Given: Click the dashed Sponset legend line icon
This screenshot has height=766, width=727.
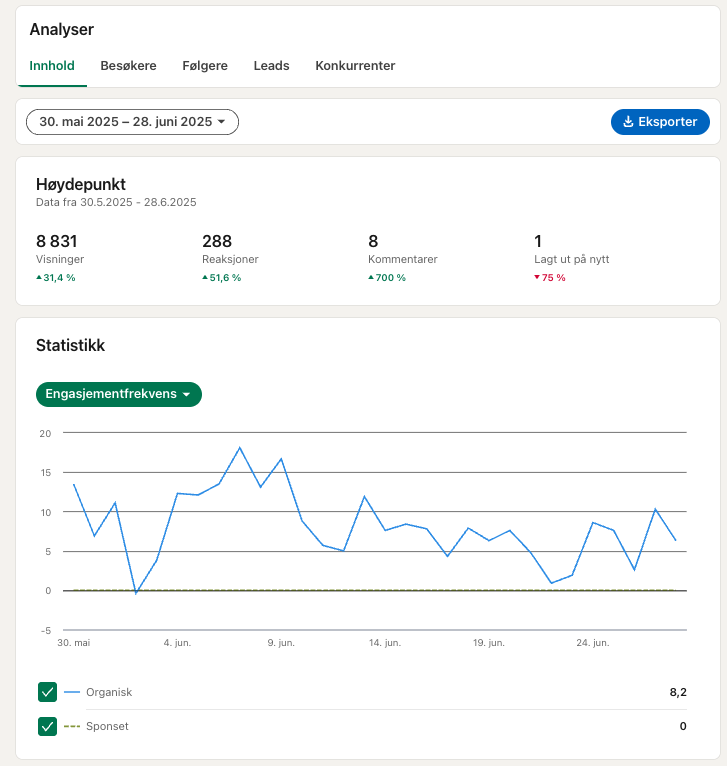Looking at the screenshot, I should 72,726.
